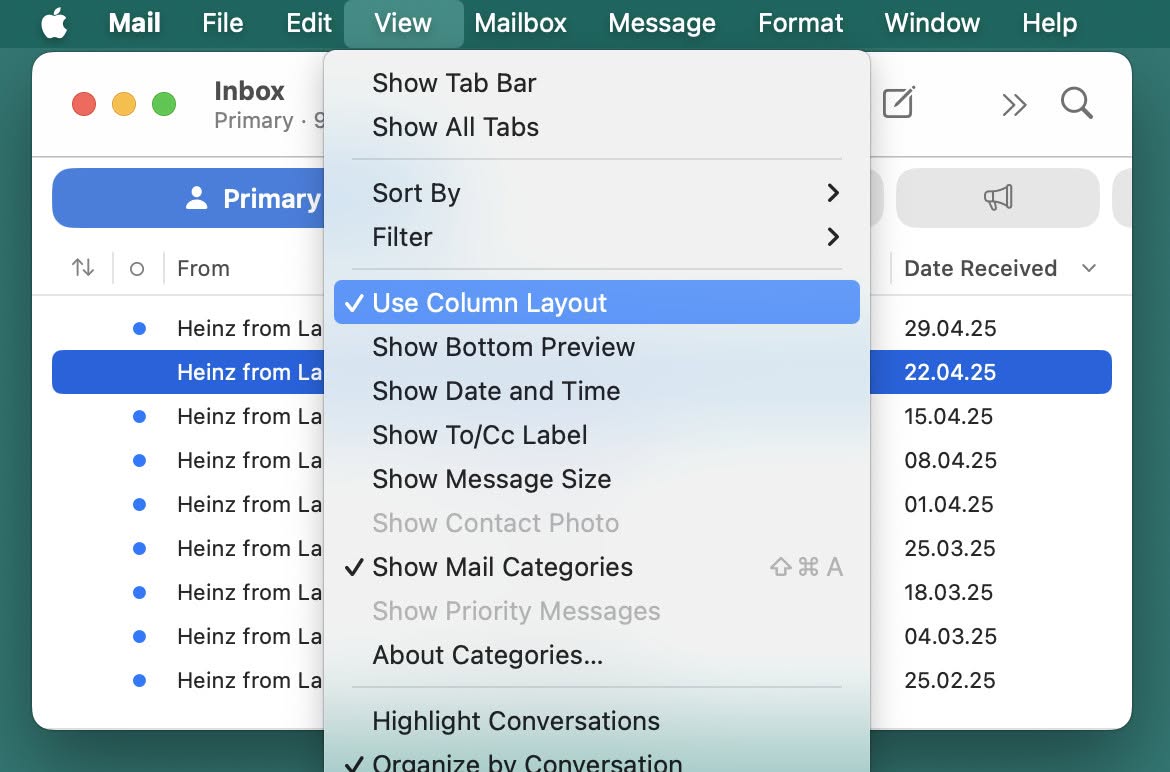This screenshot has width=1170, height=772.
Task: Click unread dot of the 18.03.25 message
Action: pos(139,592)
